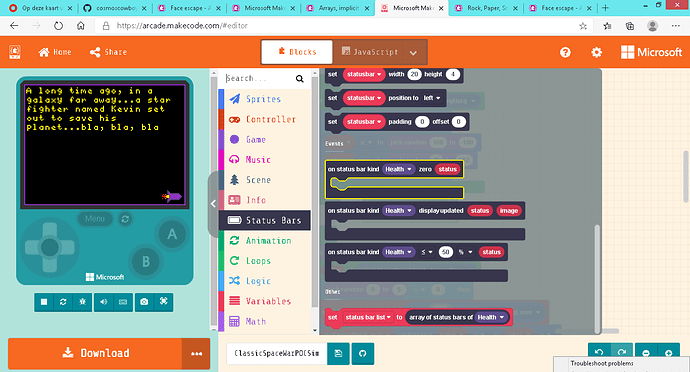
Task: Open GitHub repository button
Action: pos(363,354)
